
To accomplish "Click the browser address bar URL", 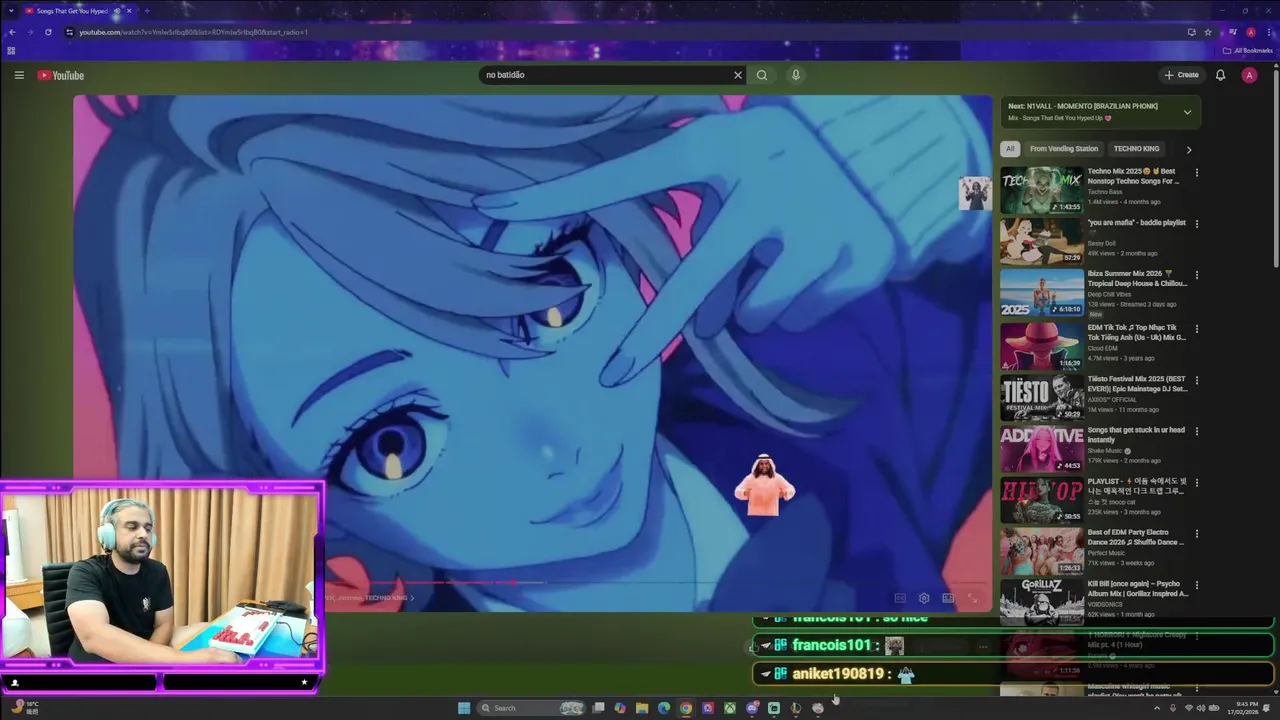I will [x=193, y=32].
